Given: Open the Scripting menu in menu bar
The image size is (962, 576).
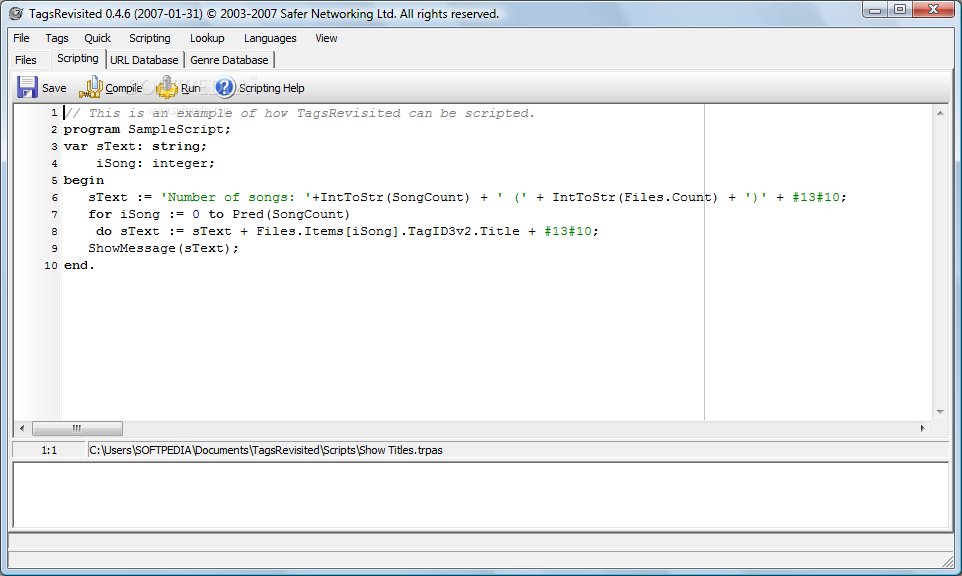Looking at the screenshot, I should tap(150, 38).
